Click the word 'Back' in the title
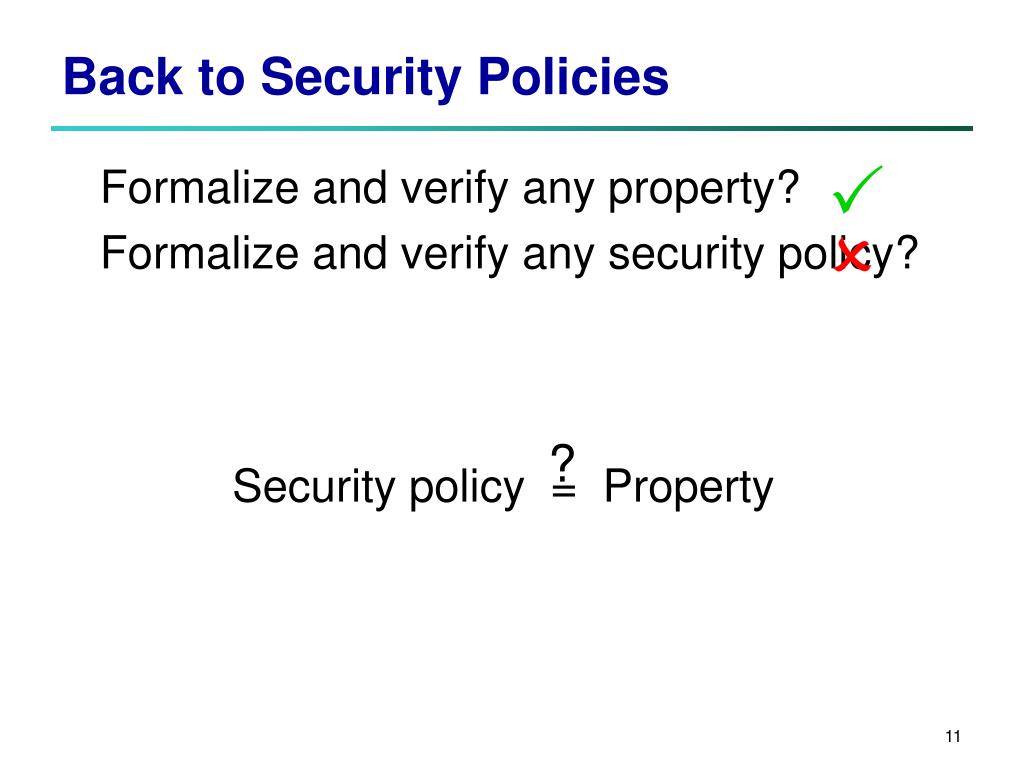 click(123, 77)
